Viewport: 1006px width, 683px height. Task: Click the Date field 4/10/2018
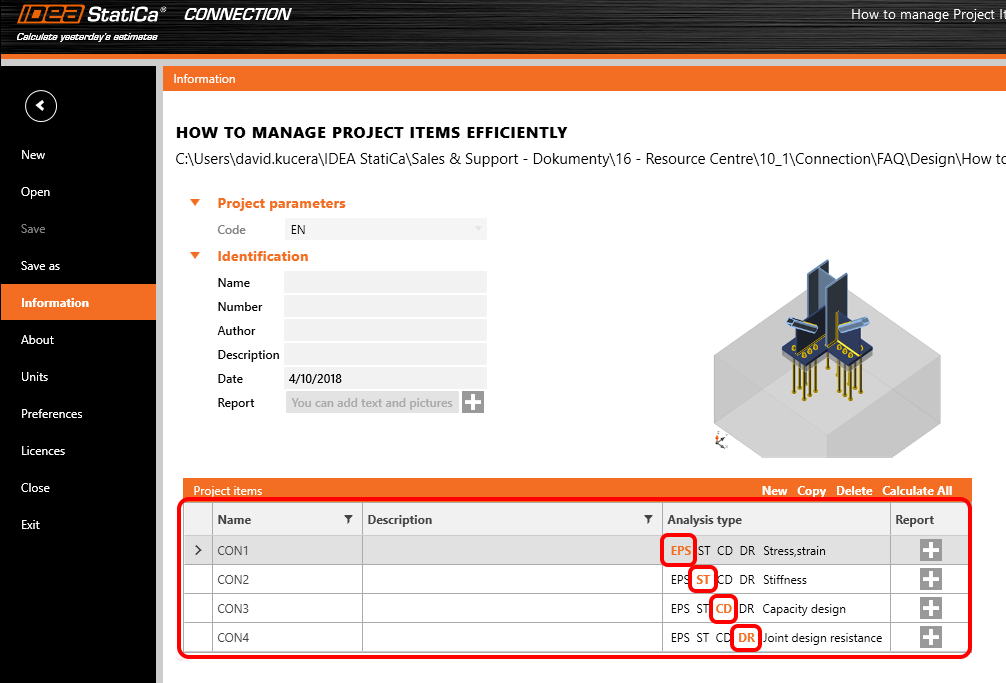pyautogui.click(x=386, y=378)
